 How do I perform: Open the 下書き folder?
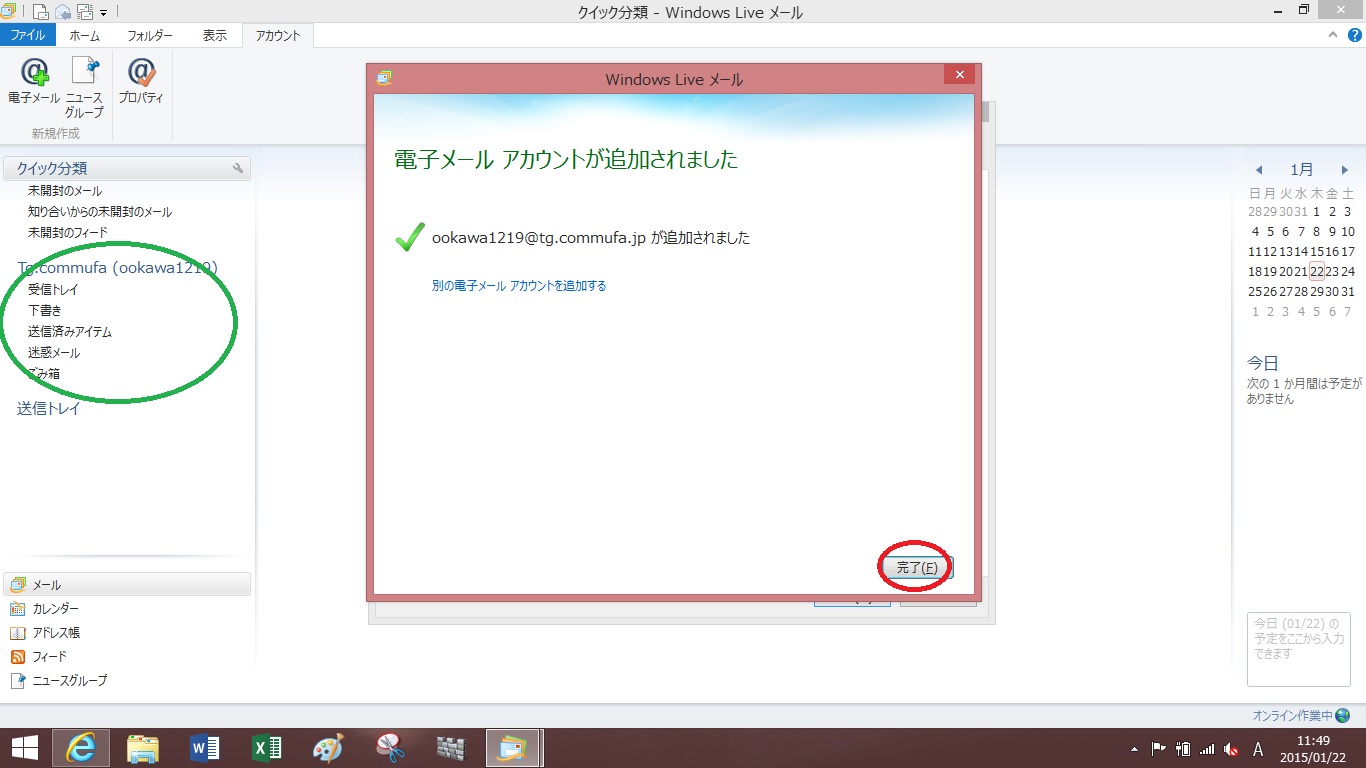coord(45,310)
